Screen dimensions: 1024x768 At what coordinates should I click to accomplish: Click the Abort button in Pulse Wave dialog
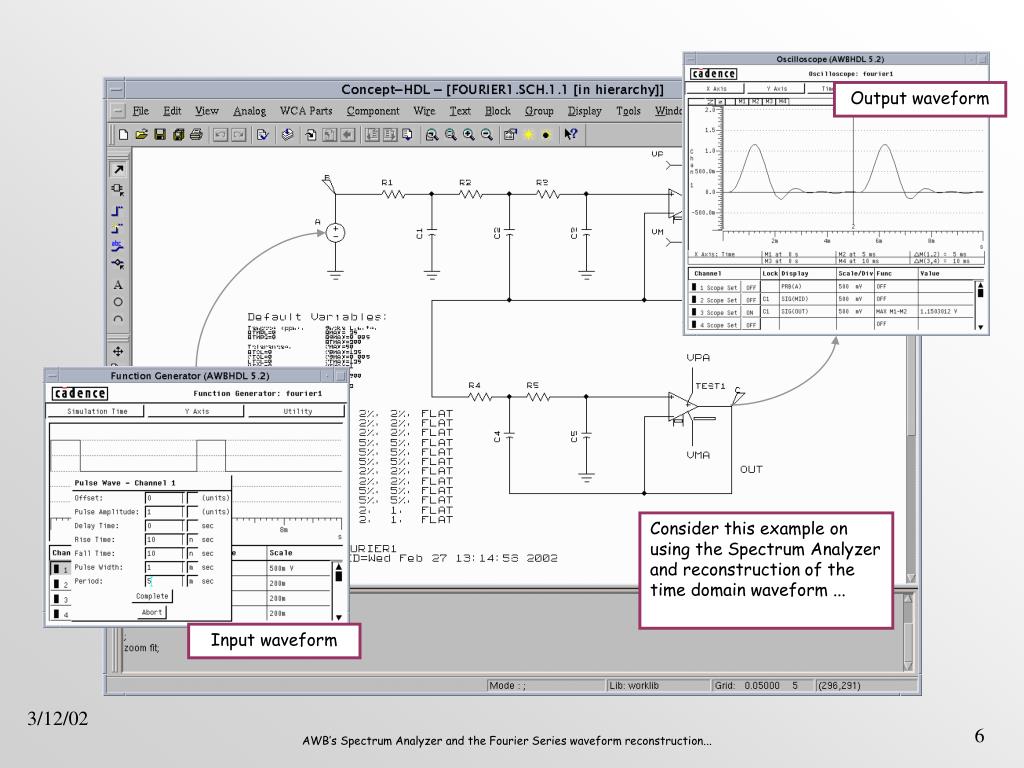[152, 613]
